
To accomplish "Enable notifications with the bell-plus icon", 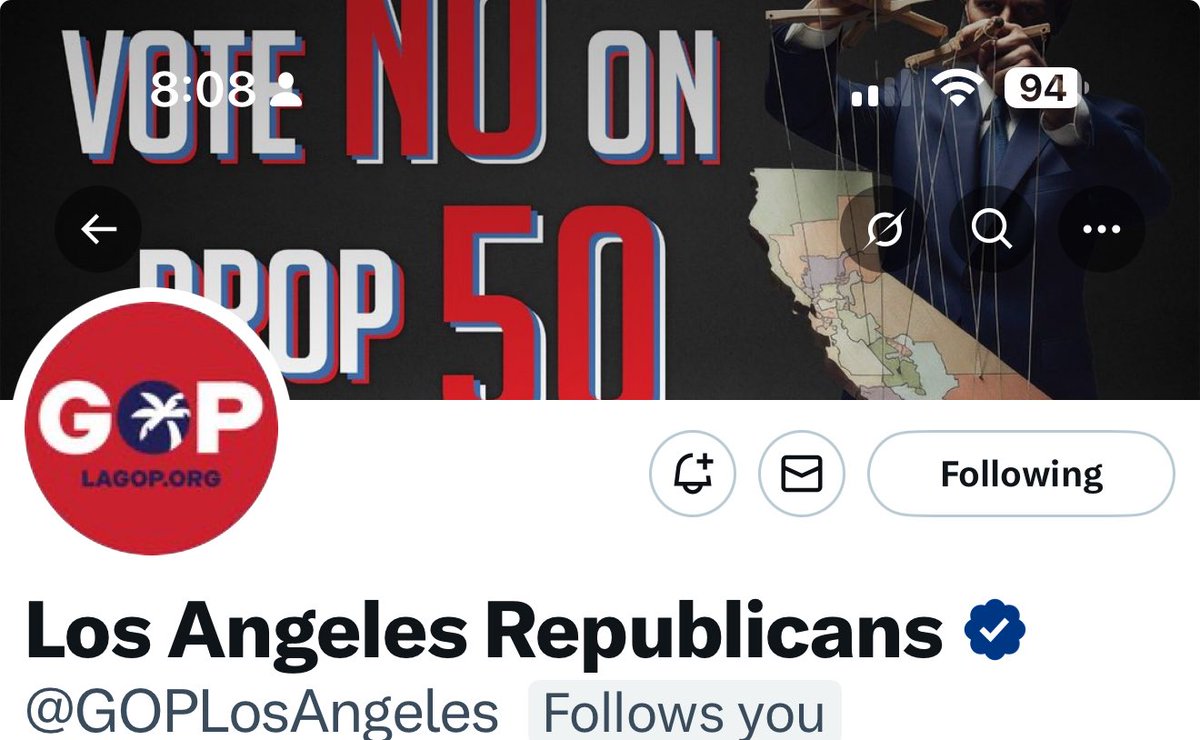I will click(692, 473).
